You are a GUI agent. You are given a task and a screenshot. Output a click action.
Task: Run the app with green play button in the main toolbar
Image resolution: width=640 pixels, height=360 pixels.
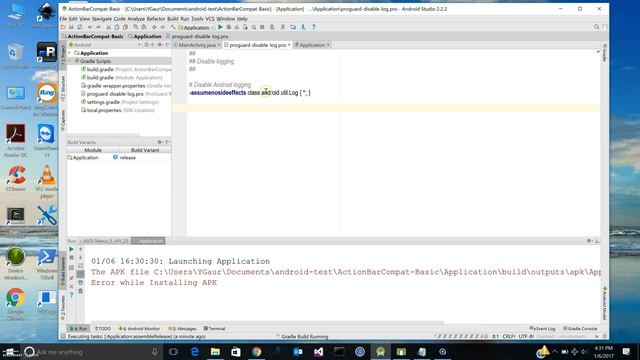[220, 27]
